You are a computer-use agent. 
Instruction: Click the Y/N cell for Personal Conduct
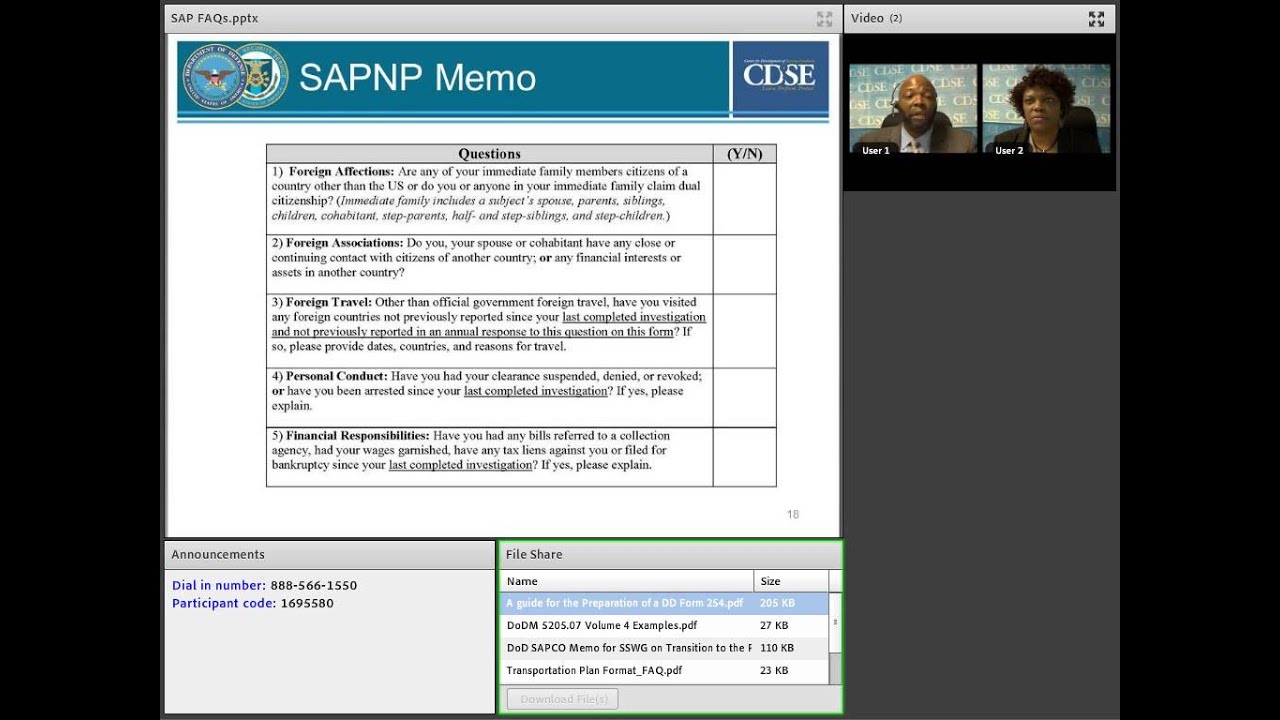[x=744, y=398]
